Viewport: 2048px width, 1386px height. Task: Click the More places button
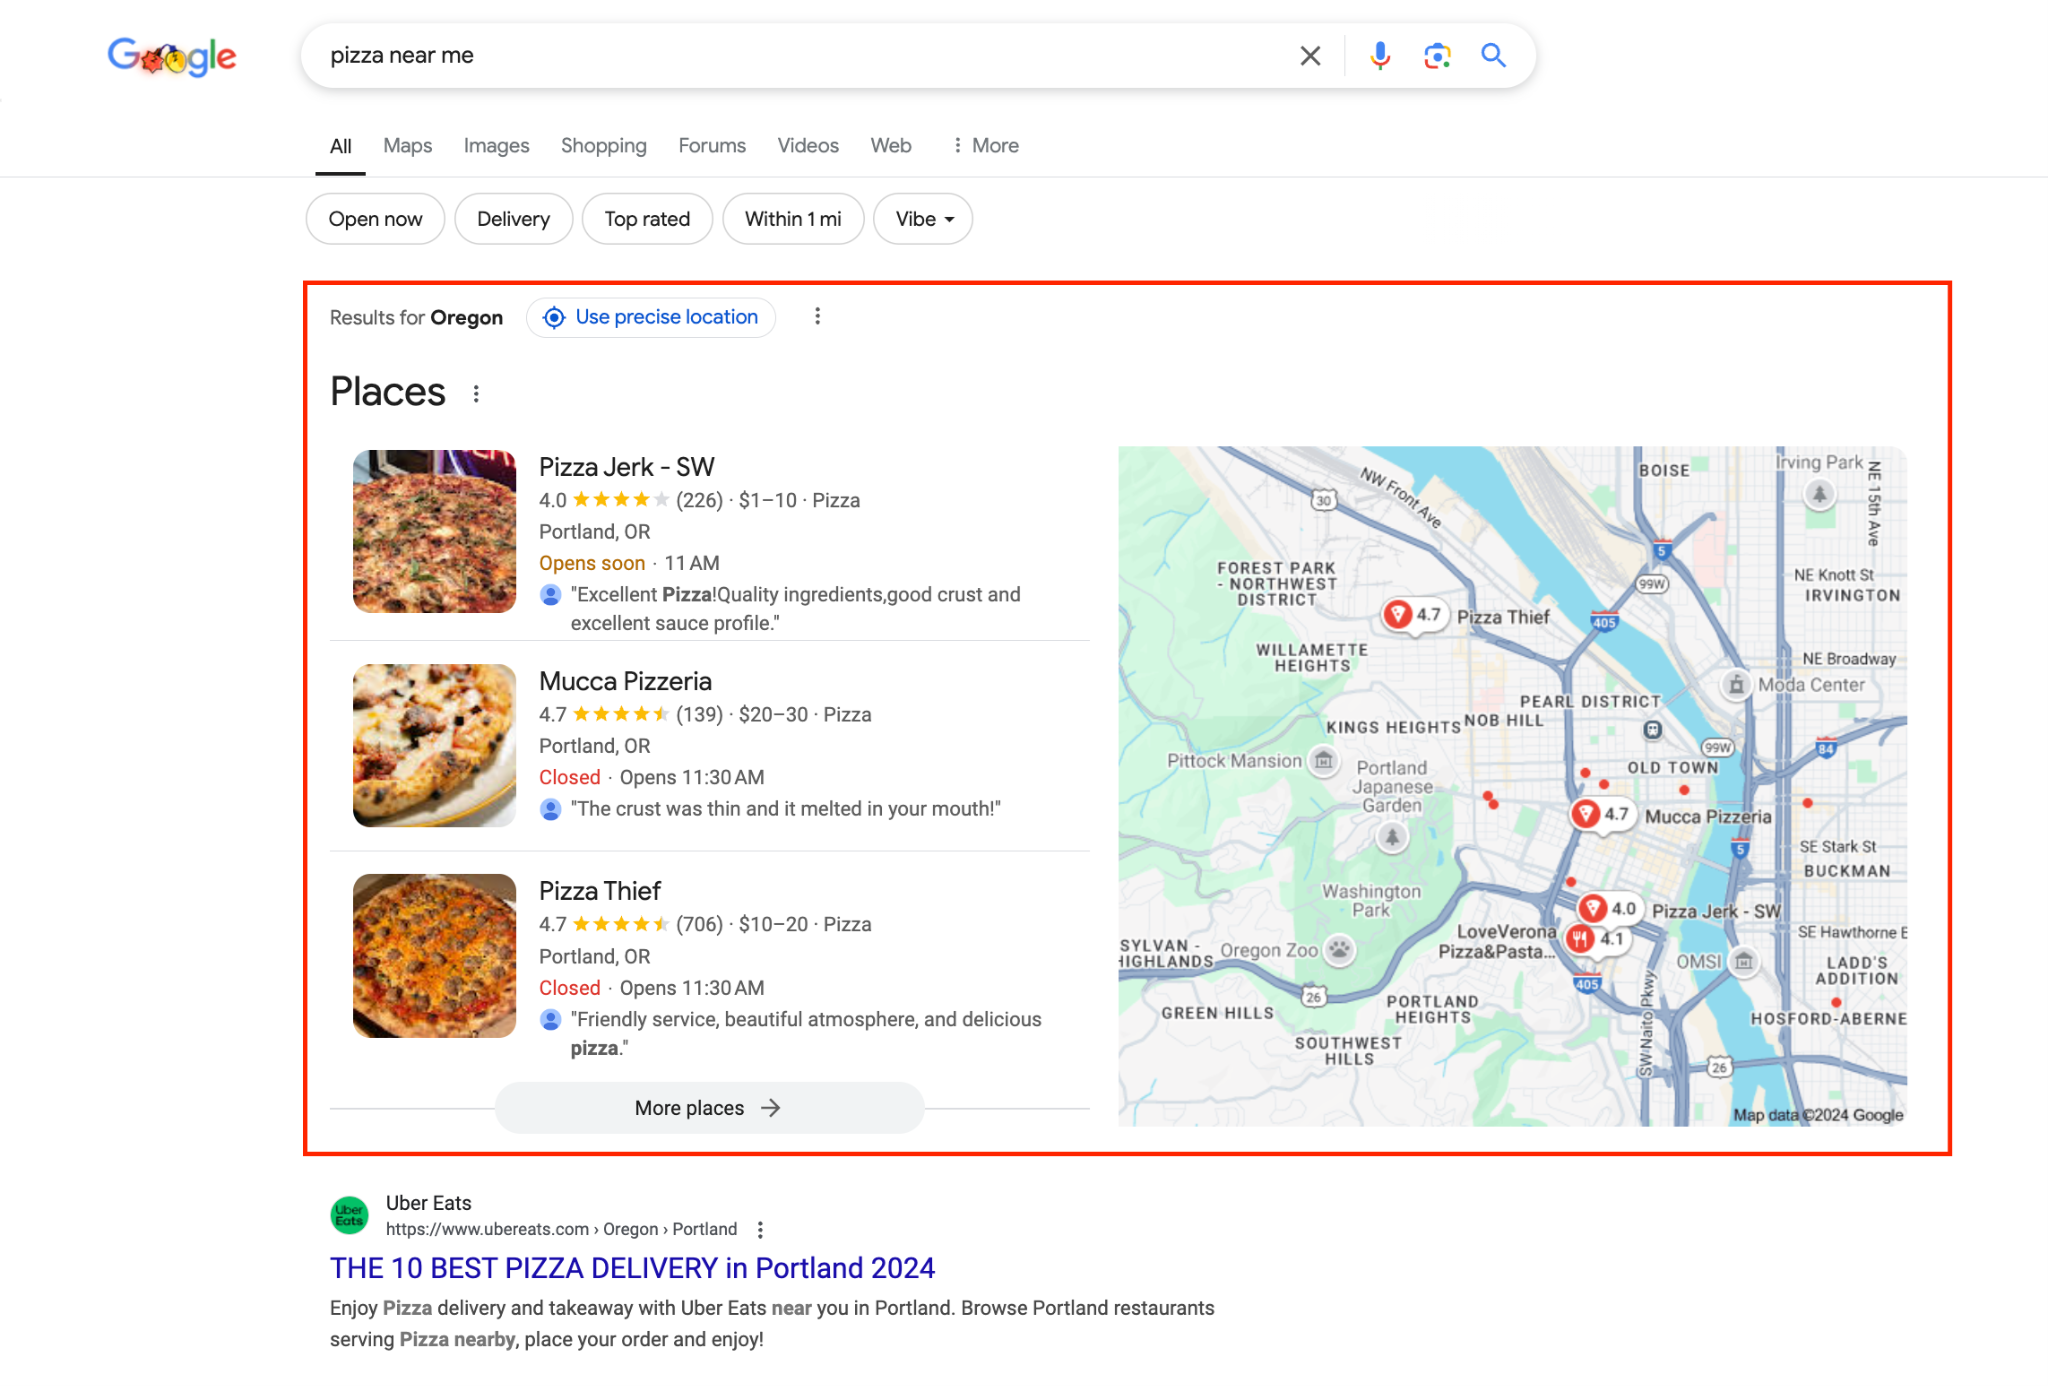click(x=708, y=1107)
